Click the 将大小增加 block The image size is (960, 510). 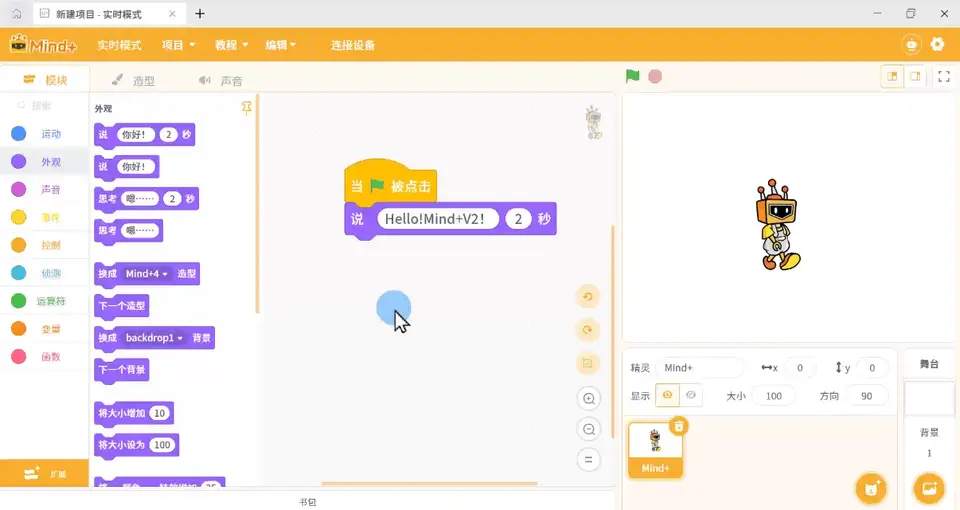point(134,413)
